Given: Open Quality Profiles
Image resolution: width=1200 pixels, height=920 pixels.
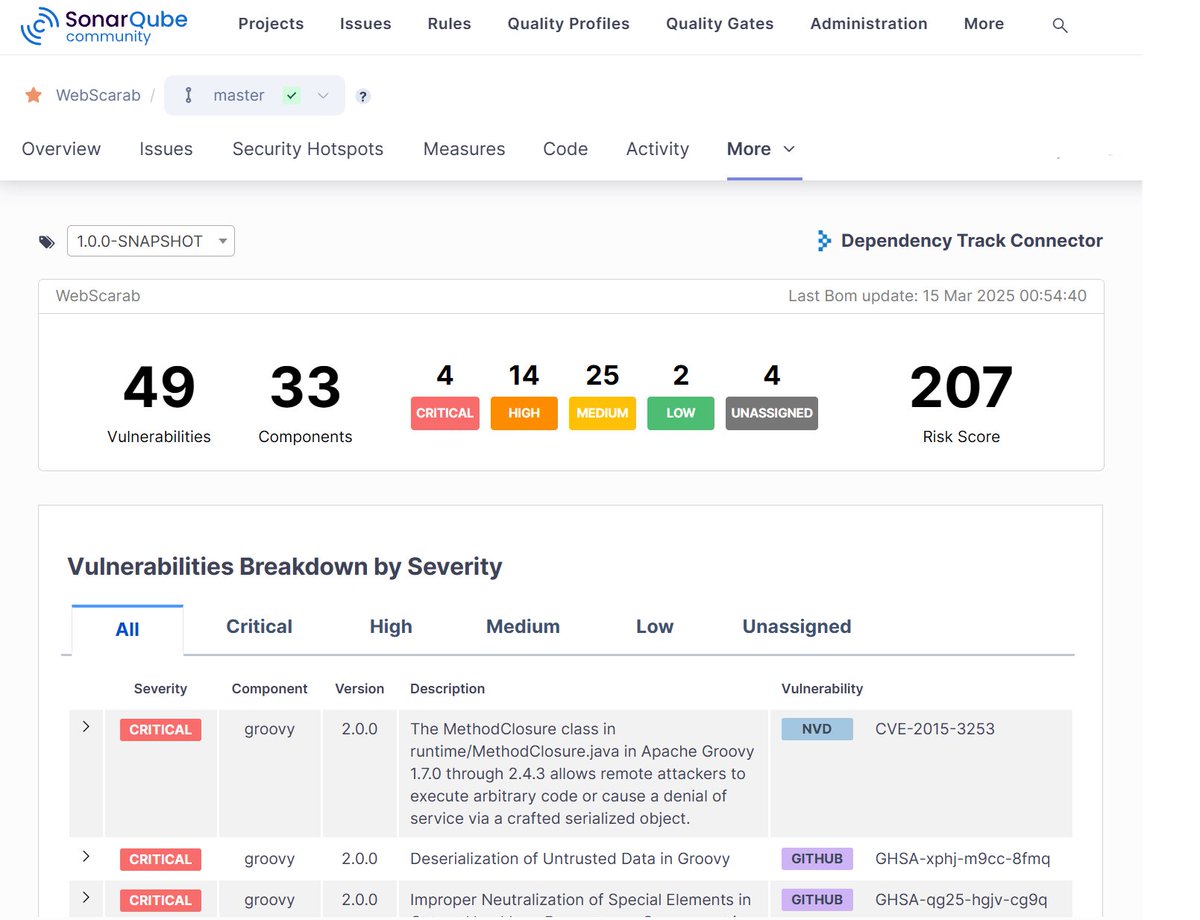Looking at the screenshot, I should coord(569,24).
